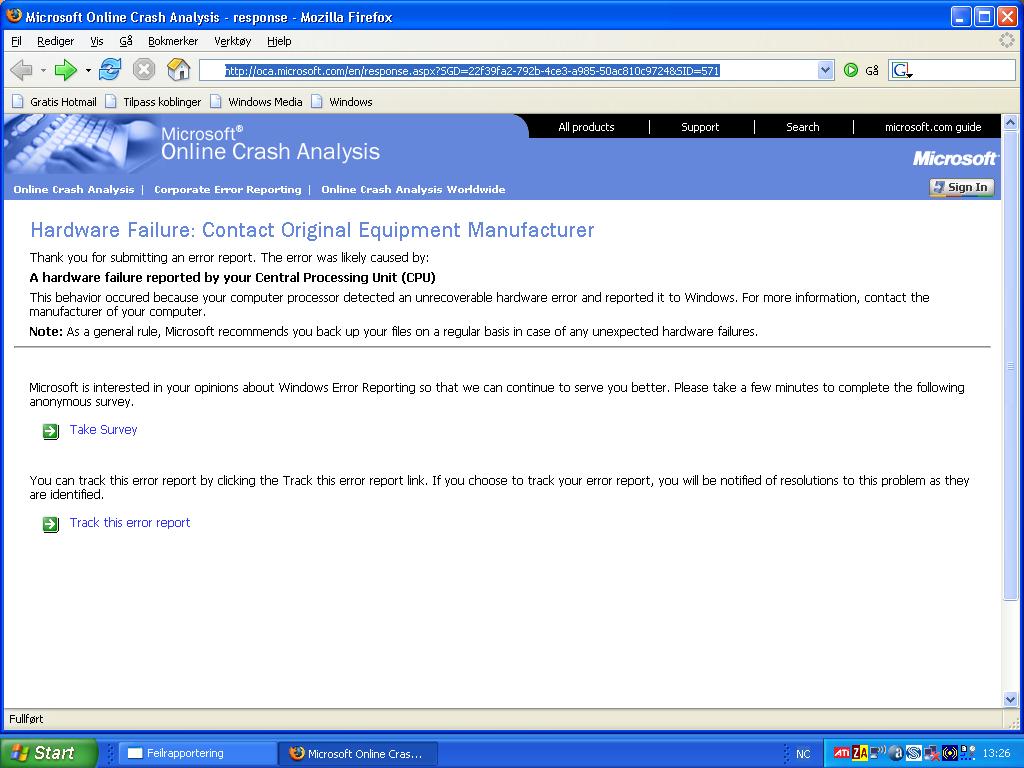
Task: Open the microsoft.com guide link
Action: click(x=933, y=127)
